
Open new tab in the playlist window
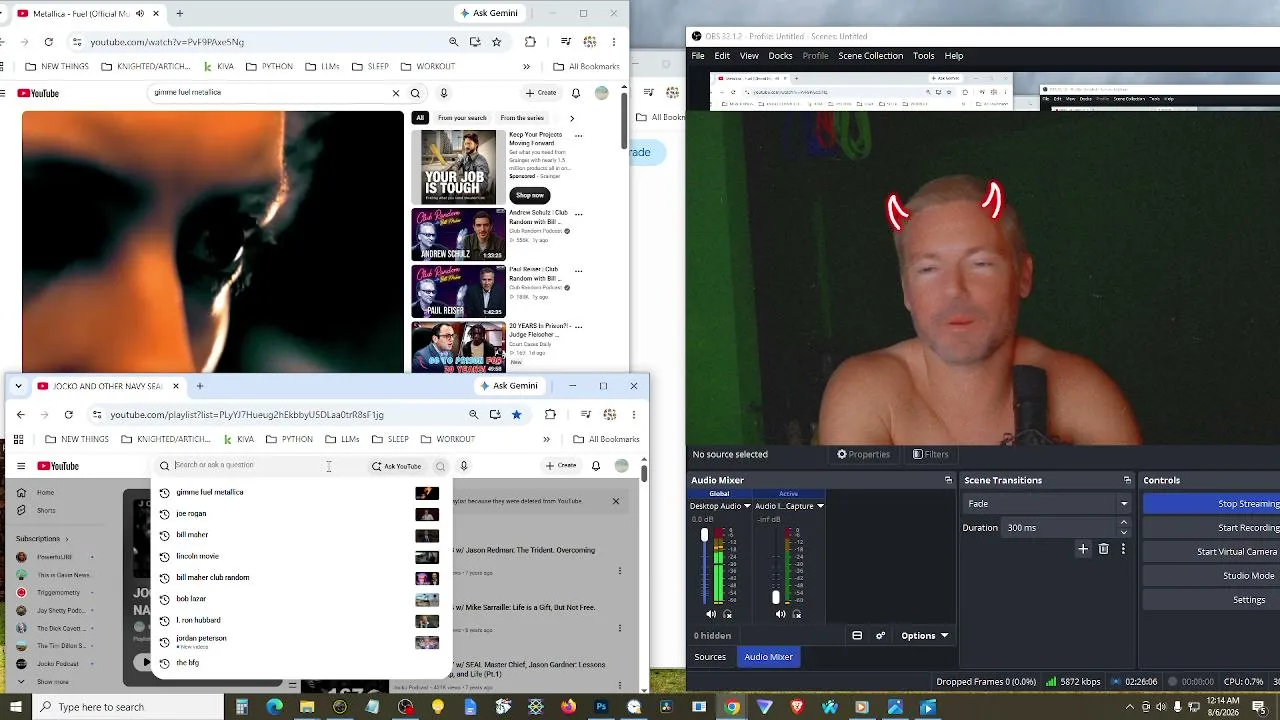(x=199, y=386)
